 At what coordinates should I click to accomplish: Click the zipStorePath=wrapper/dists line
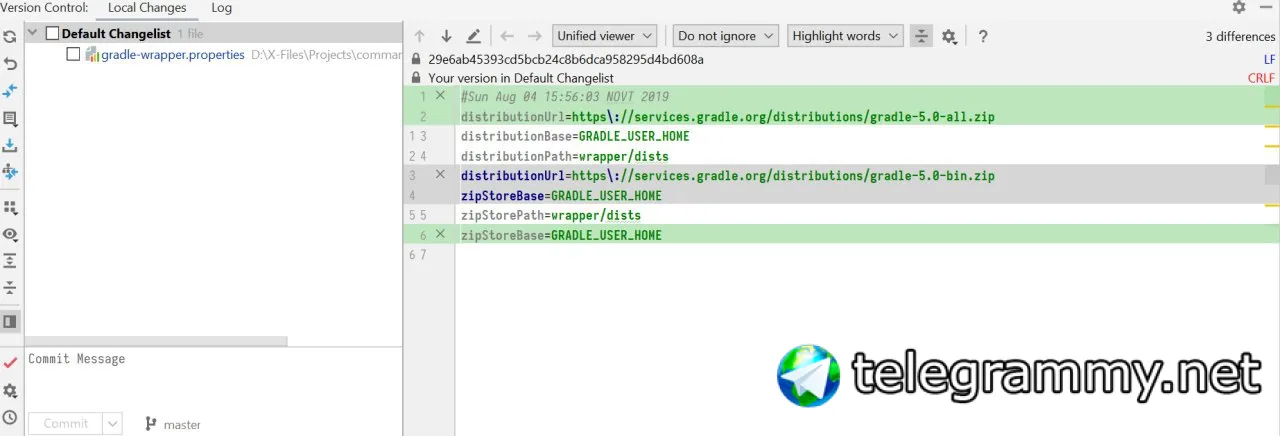tap(550, 215)
